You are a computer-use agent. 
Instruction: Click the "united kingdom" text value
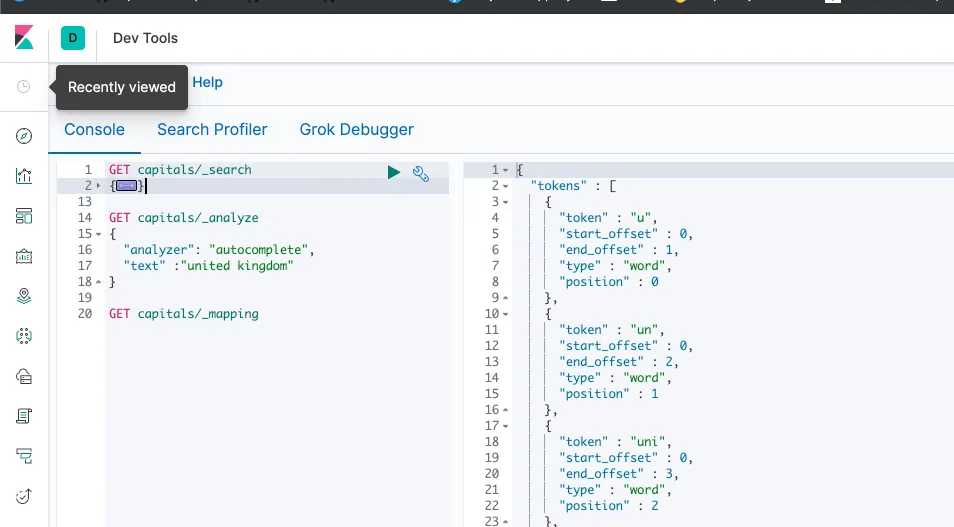tap(237, 266)
